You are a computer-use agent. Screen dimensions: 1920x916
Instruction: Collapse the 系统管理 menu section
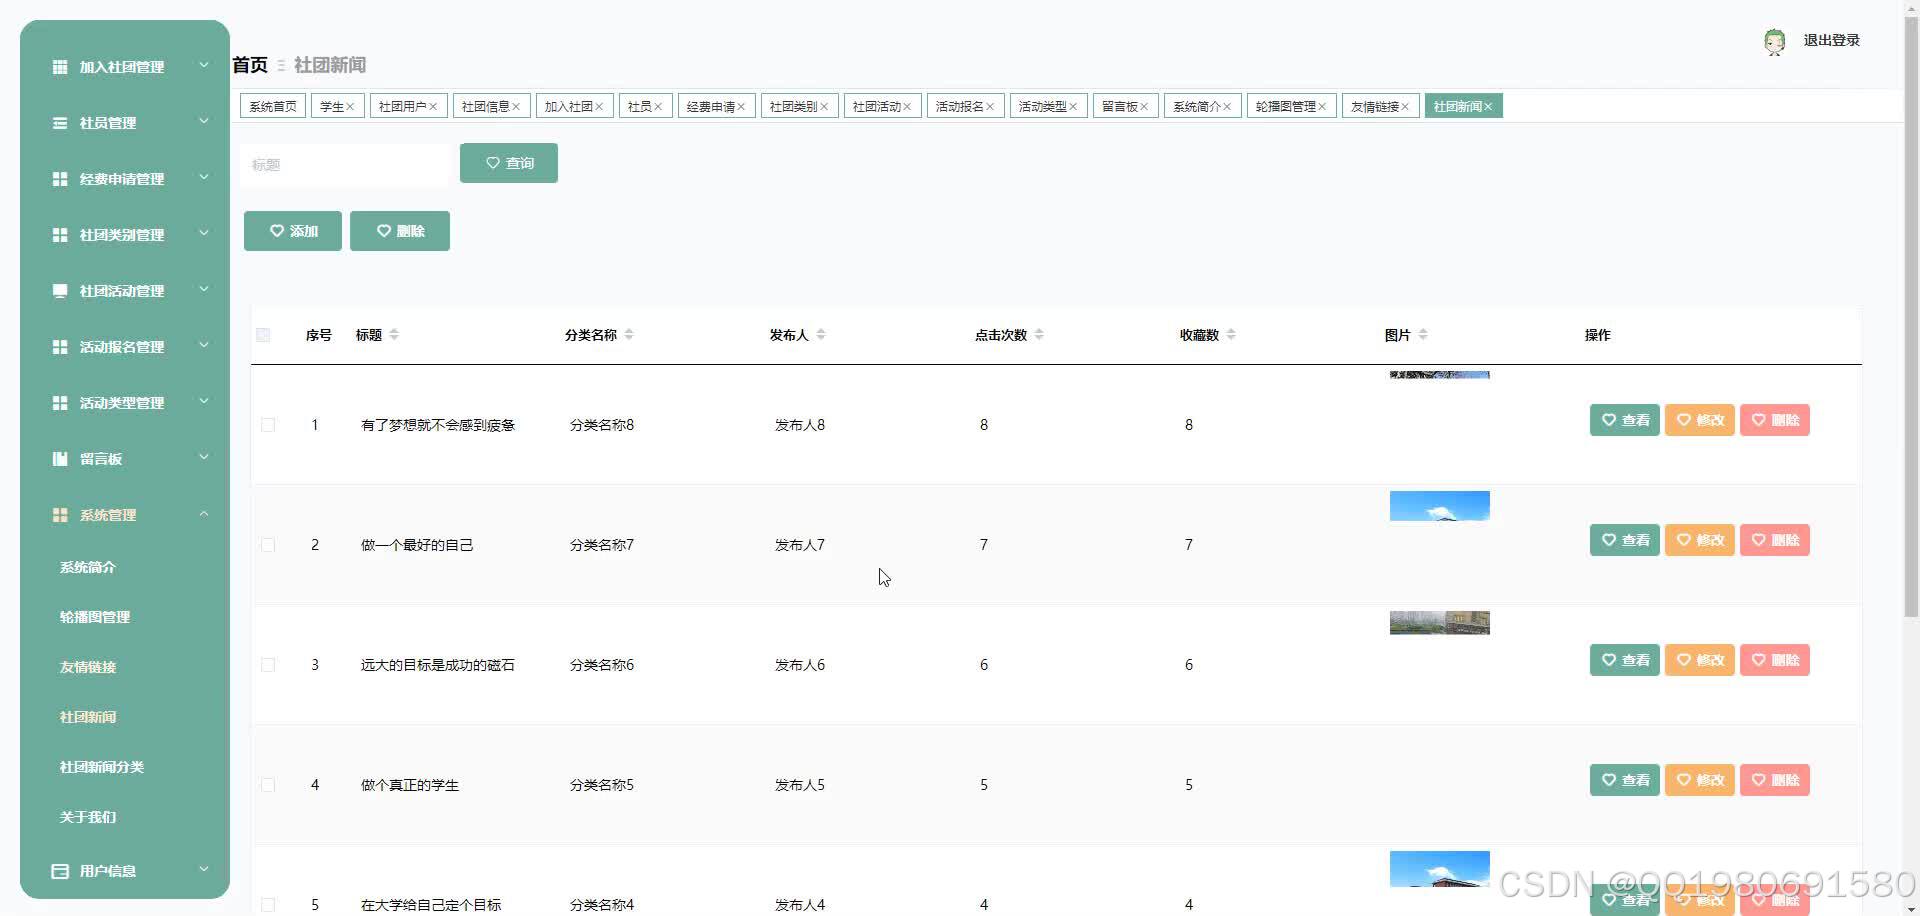[204, 513]
